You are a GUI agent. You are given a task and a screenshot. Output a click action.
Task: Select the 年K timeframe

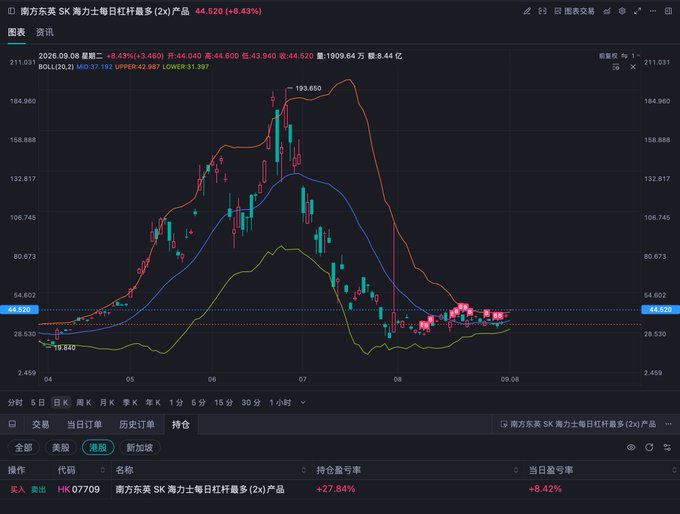pyautogui.click(x=153, y=403)
